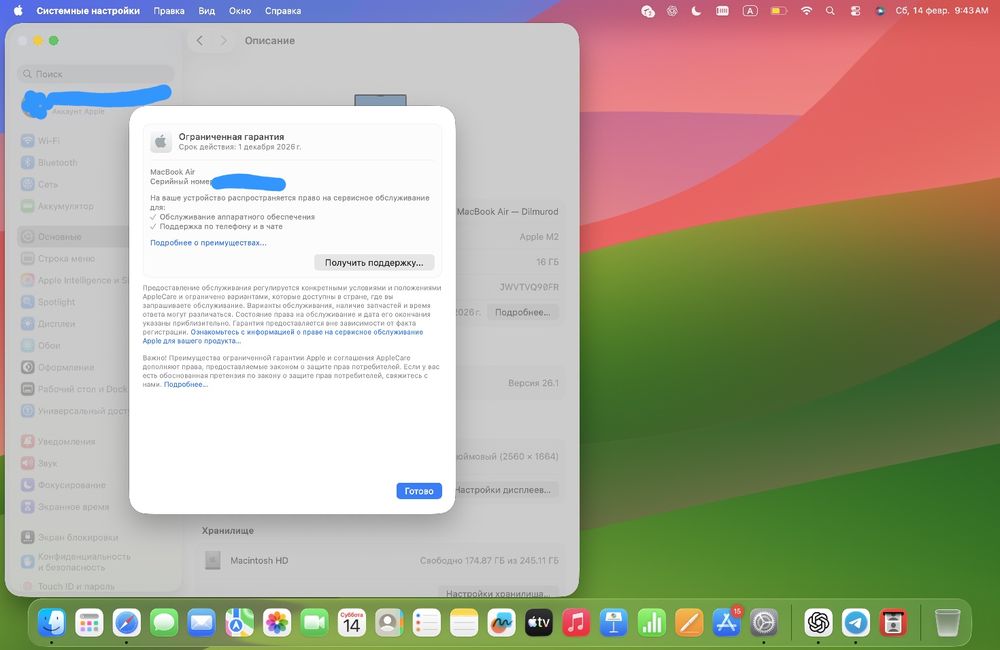Image resolution: width=1000 pixels, height=650 pixels.
Task: Open the Вид menu
Action: click(207, 11)
